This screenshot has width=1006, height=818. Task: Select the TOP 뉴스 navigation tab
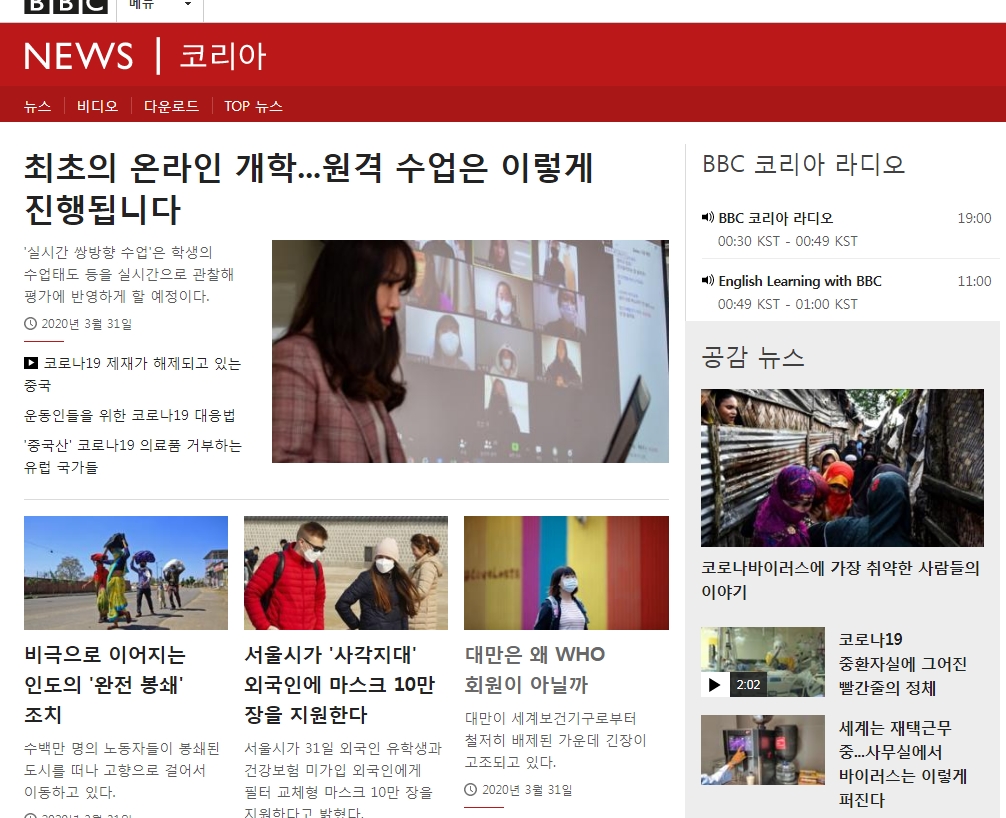253,106
